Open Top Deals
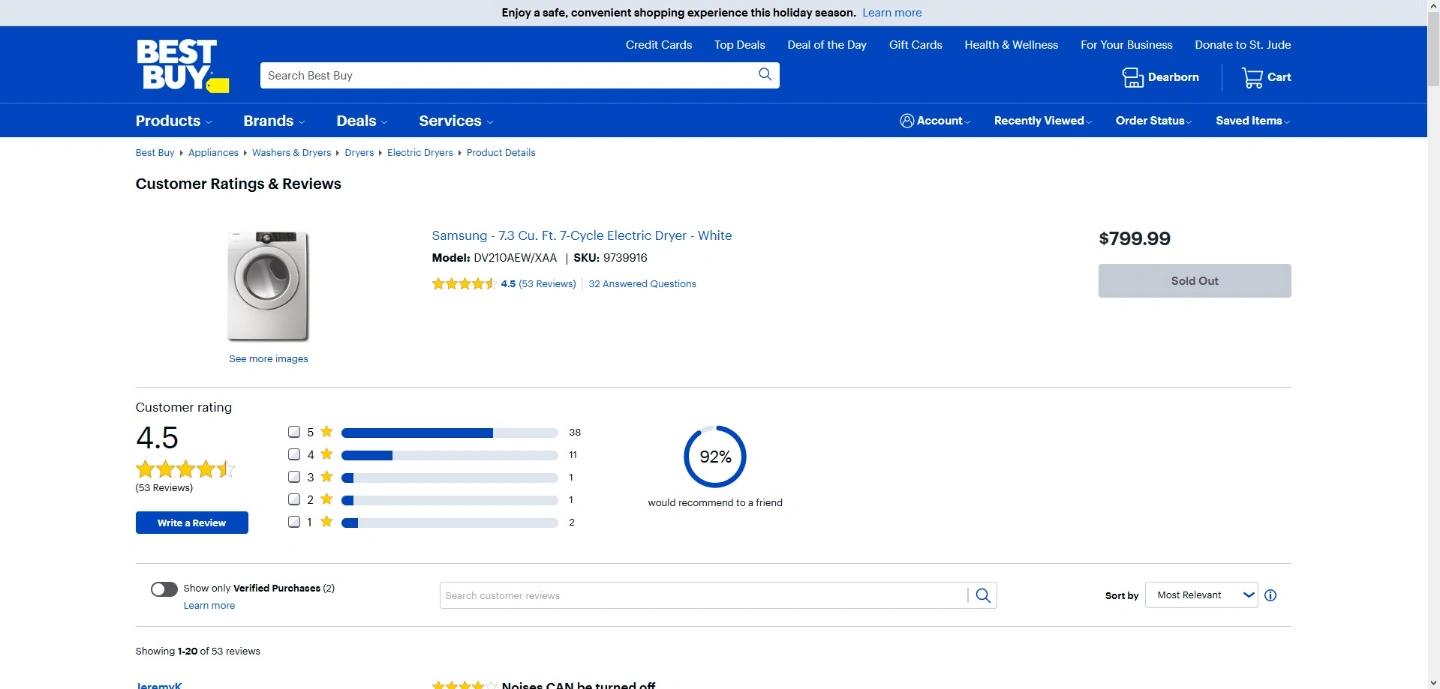This screenshot has height=689, width=1440. click(x=740, y=45)
